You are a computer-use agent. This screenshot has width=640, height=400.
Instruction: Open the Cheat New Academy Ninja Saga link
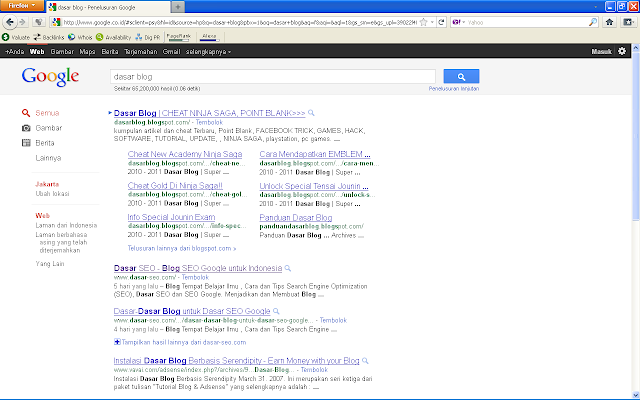[185, 154]
